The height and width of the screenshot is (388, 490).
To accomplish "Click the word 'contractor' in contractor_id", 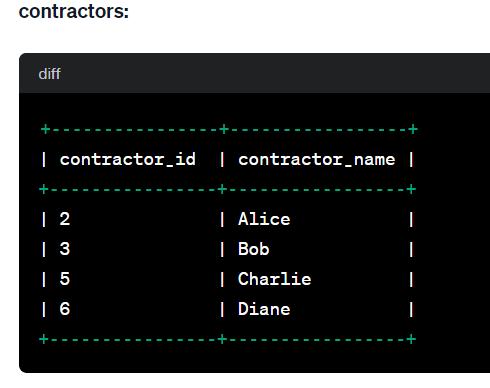I will pyautogui.click(x=112, y=159).
